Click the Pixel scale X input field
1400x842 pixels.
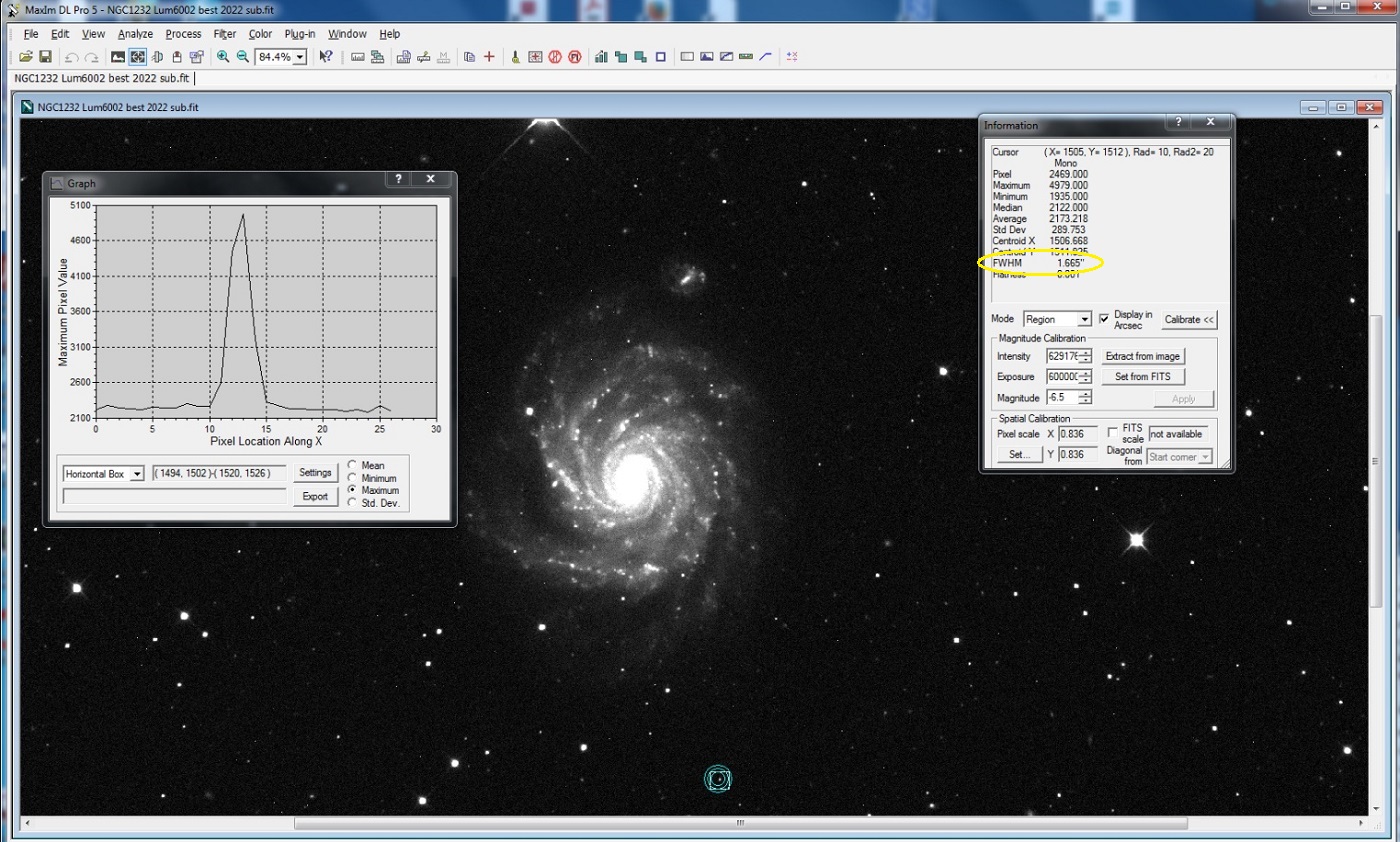[x=1077, y=433]
